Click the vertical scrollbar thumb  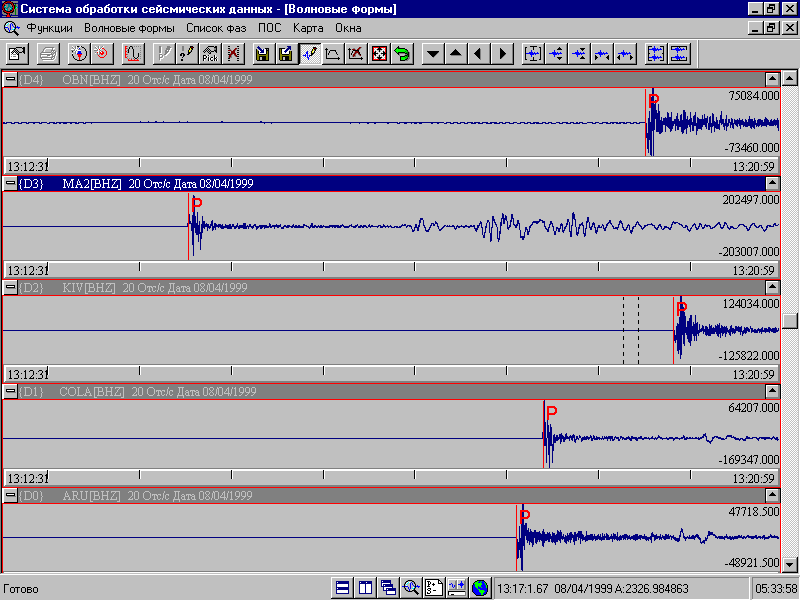tap(790, 321)
